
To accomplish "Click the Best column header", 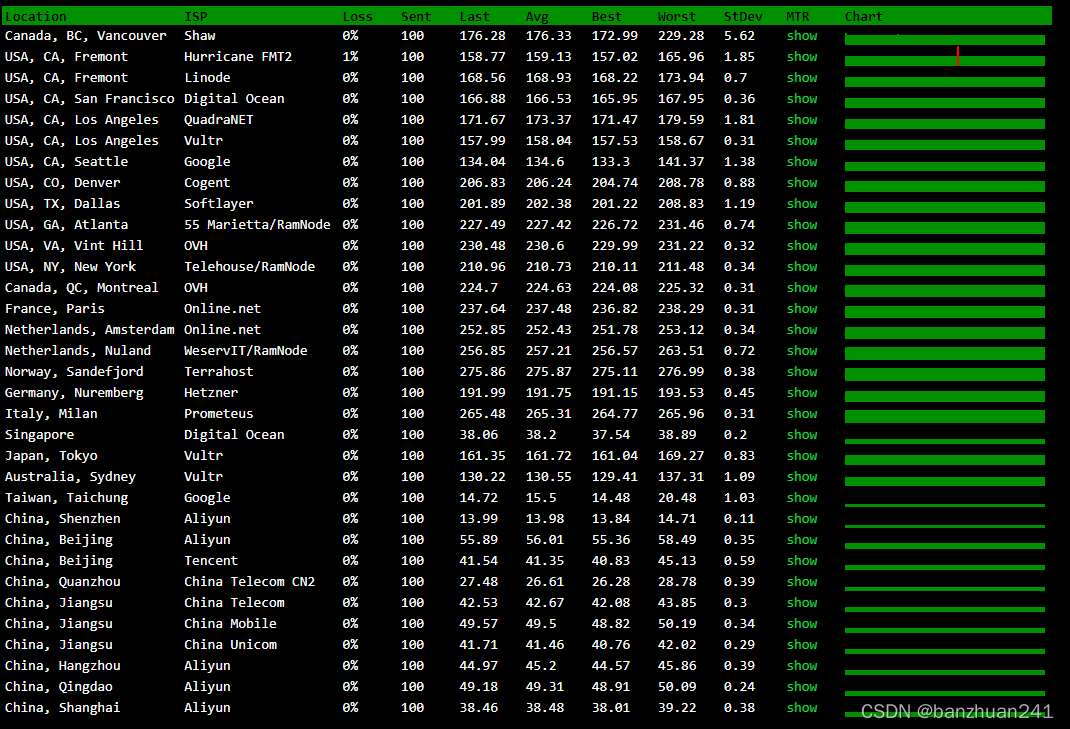I will pos(607,16).
